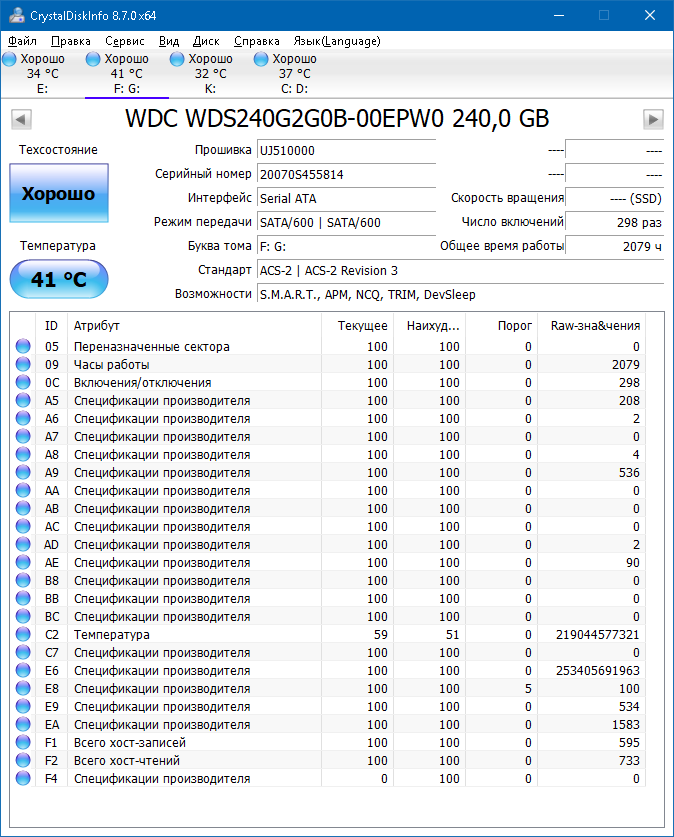This screenshot has height=837, width=674.
Task: Switch to the F: G: disk tab
Action: coord(126,74)
